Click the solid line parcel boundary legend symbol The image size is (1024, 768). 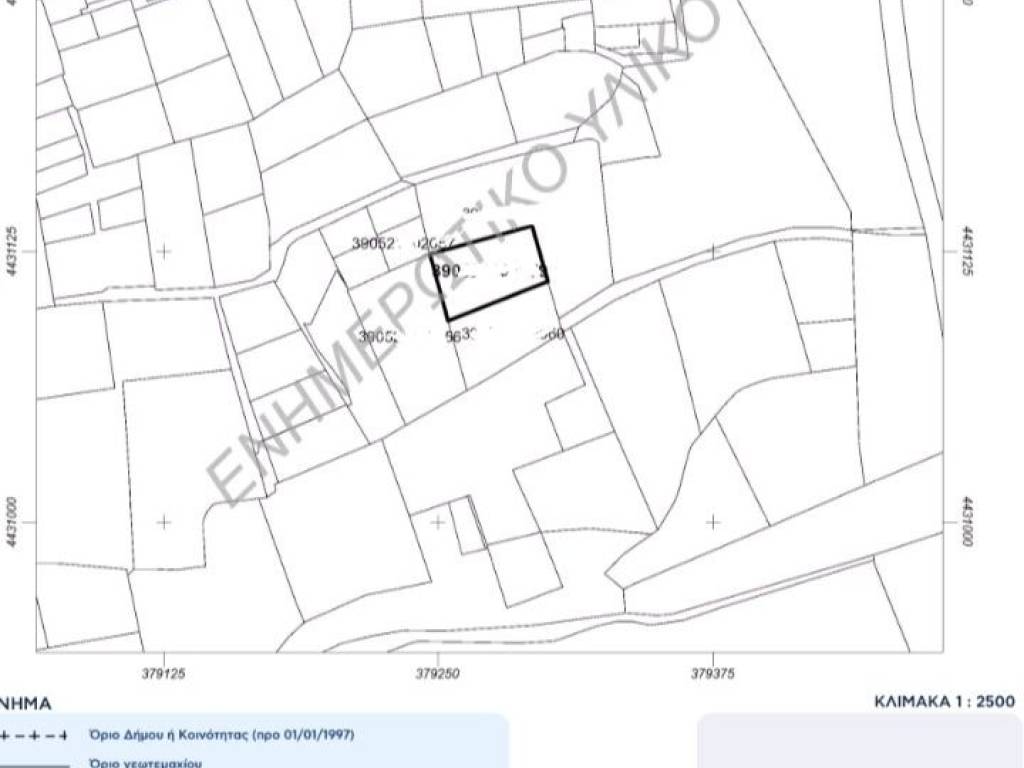[x=33, y=765]
